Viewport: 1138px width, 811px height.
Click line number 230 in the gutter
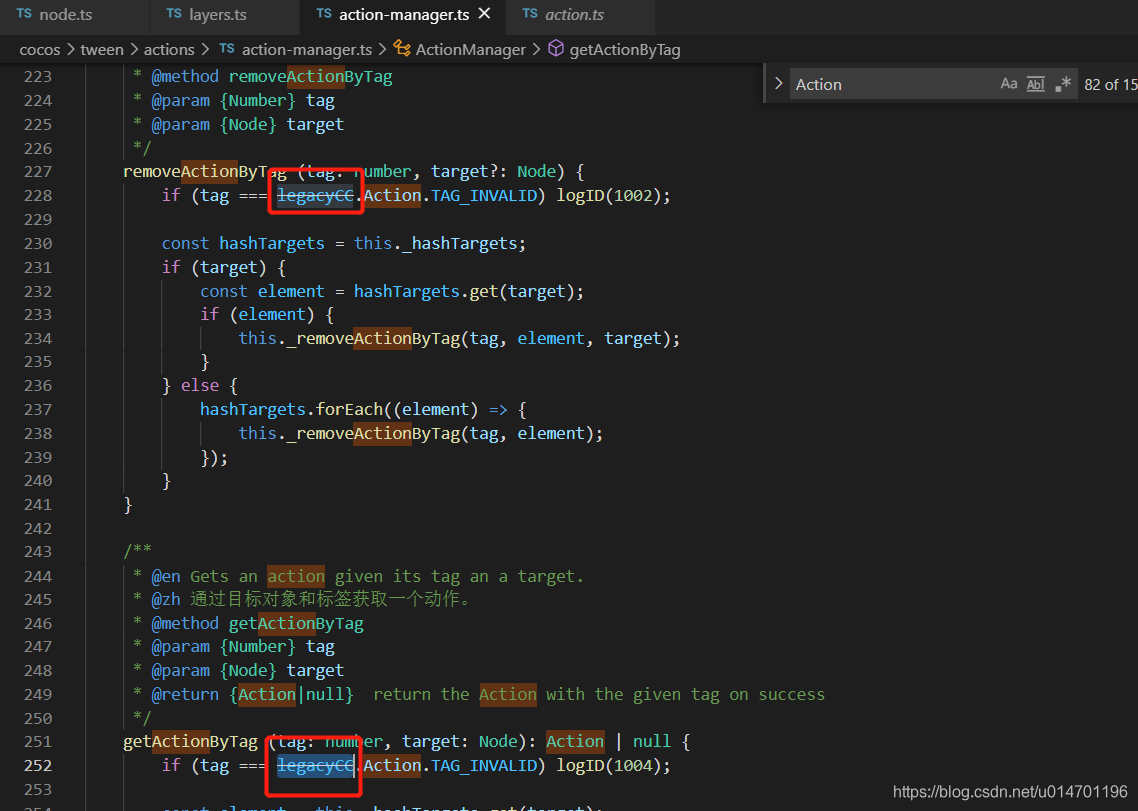38,243
